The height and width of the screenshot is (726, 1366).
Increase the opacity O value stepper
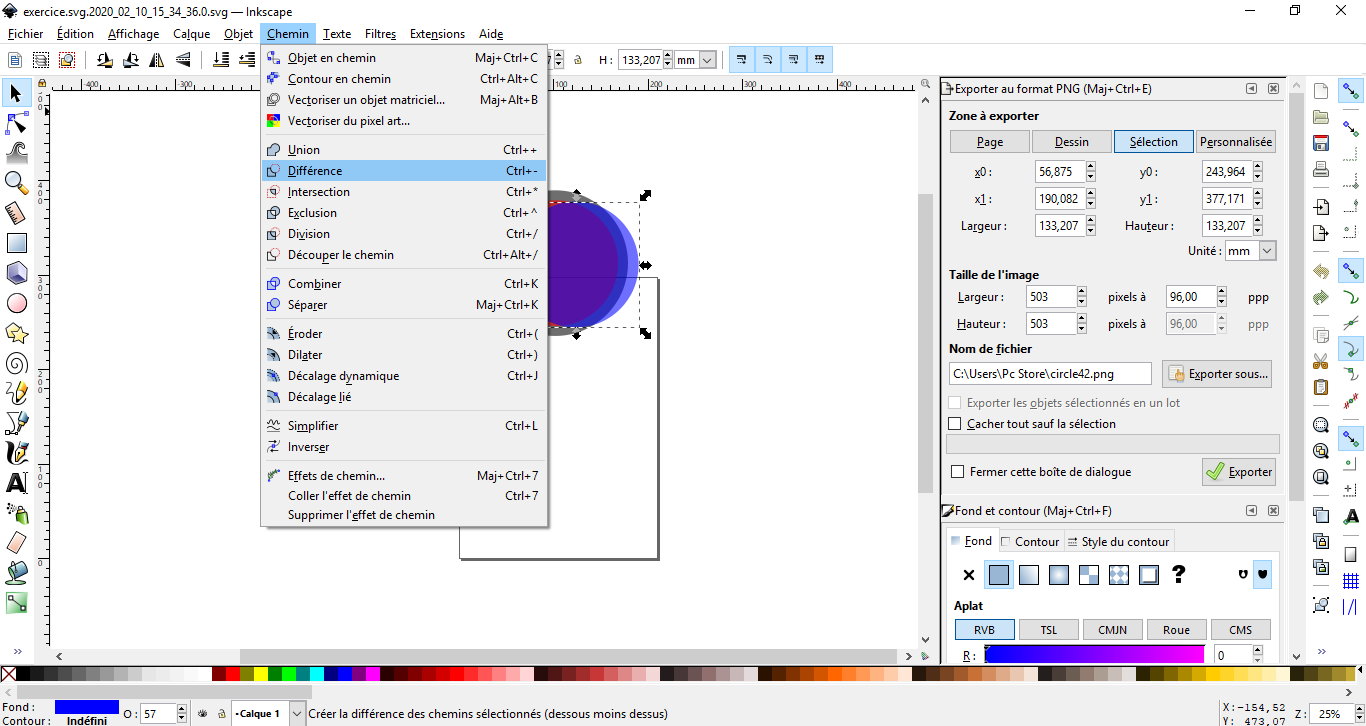pos(181,709)
